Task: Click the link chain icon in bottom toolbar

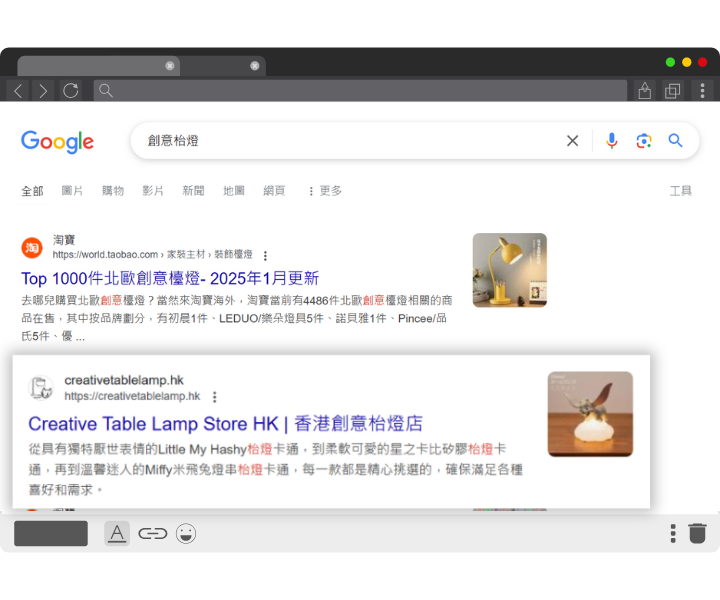Action: pos(152,534)
